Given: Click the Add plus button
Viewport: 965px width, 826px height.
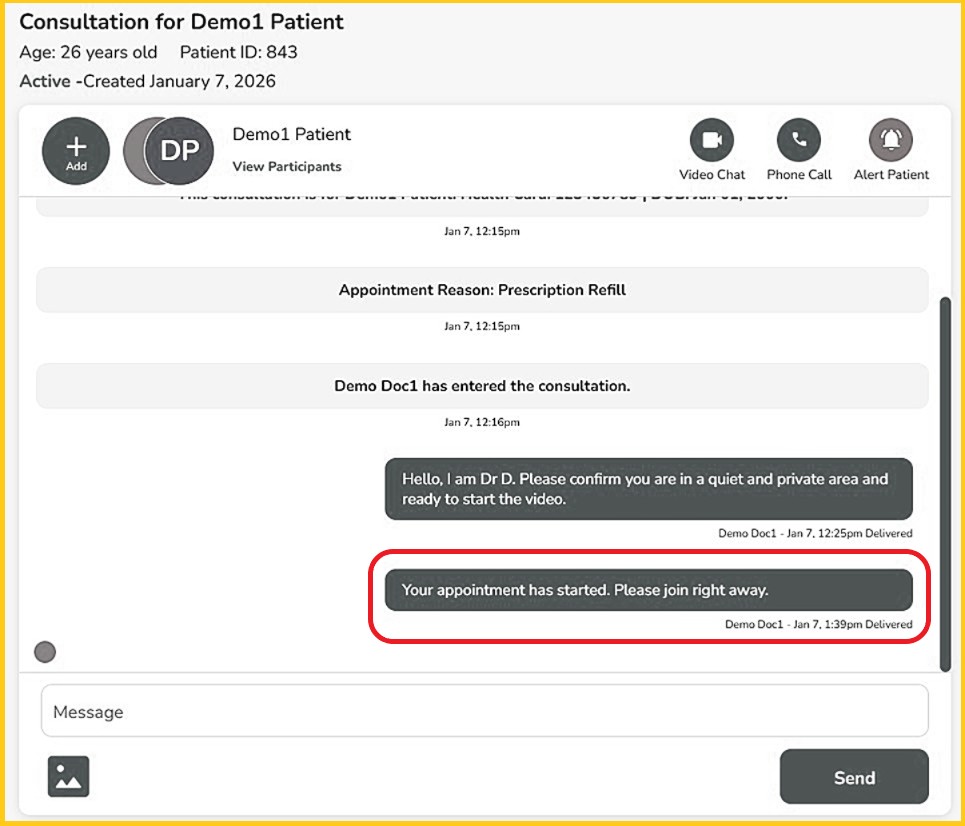Looking at the screenshot, I should (76, 151).
